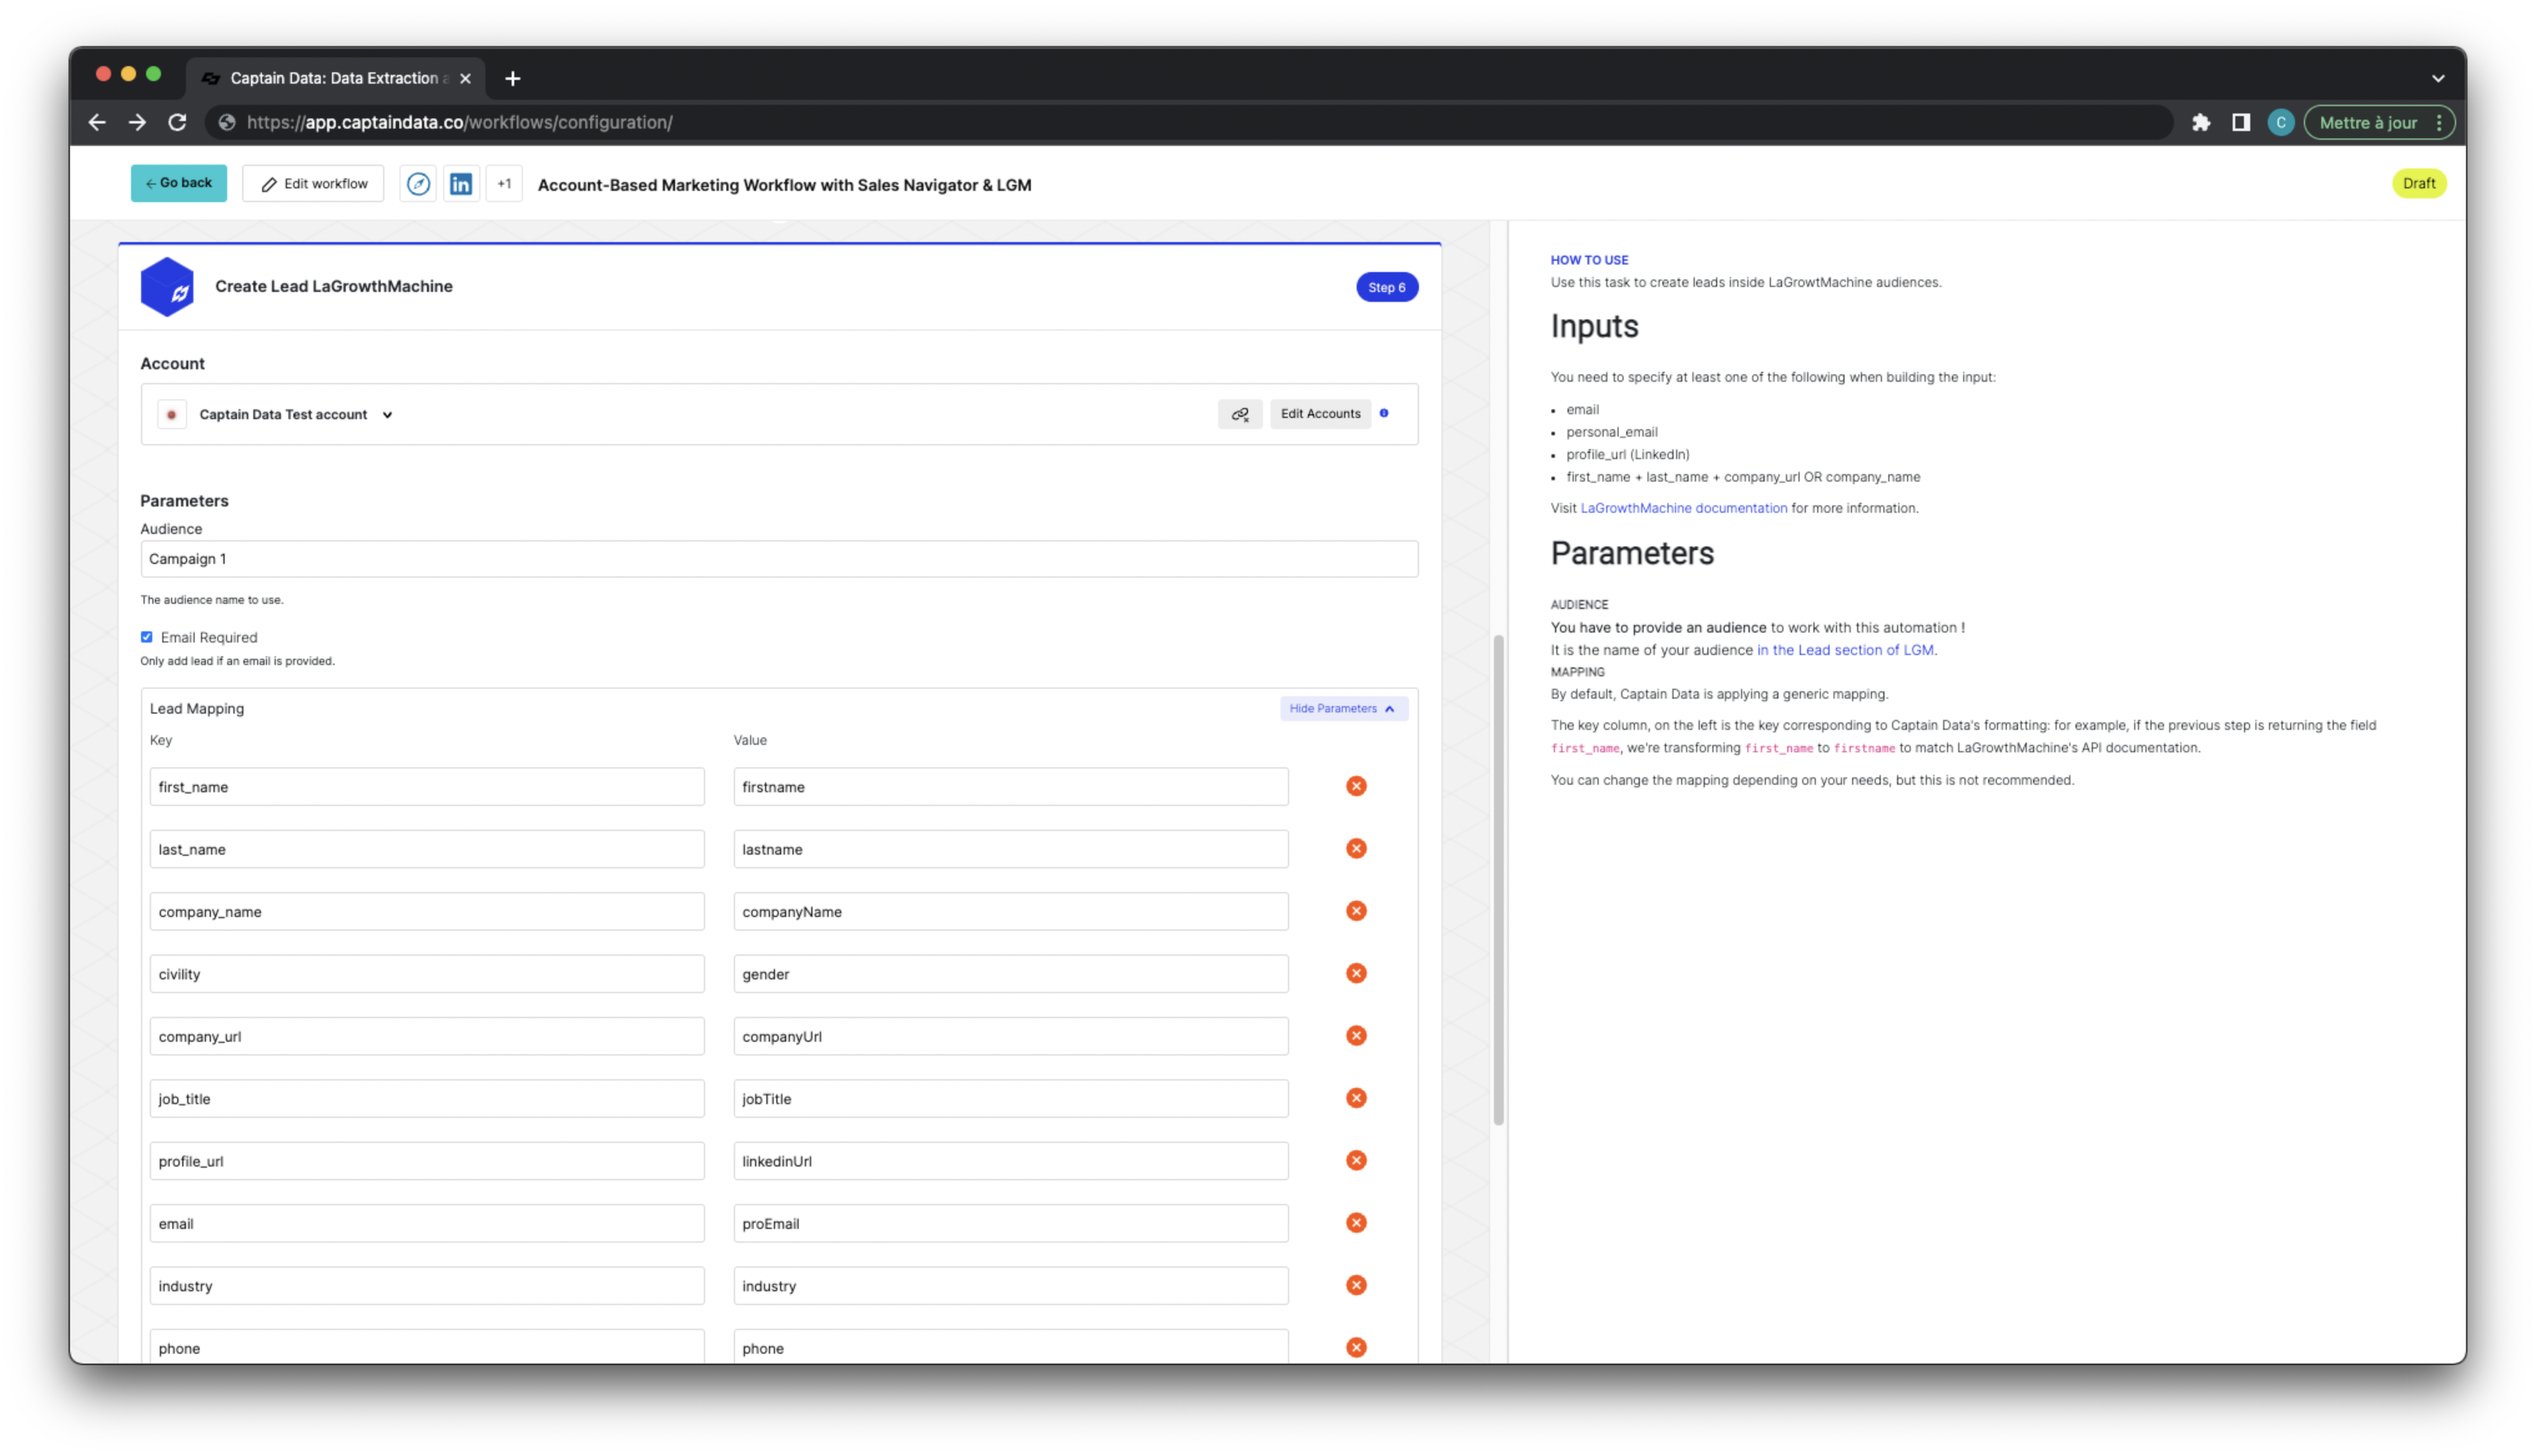Image resolution: width=2536 pixels, height=1456 pixels.
Task: Click the first_name key field
Action: (427, 787)
